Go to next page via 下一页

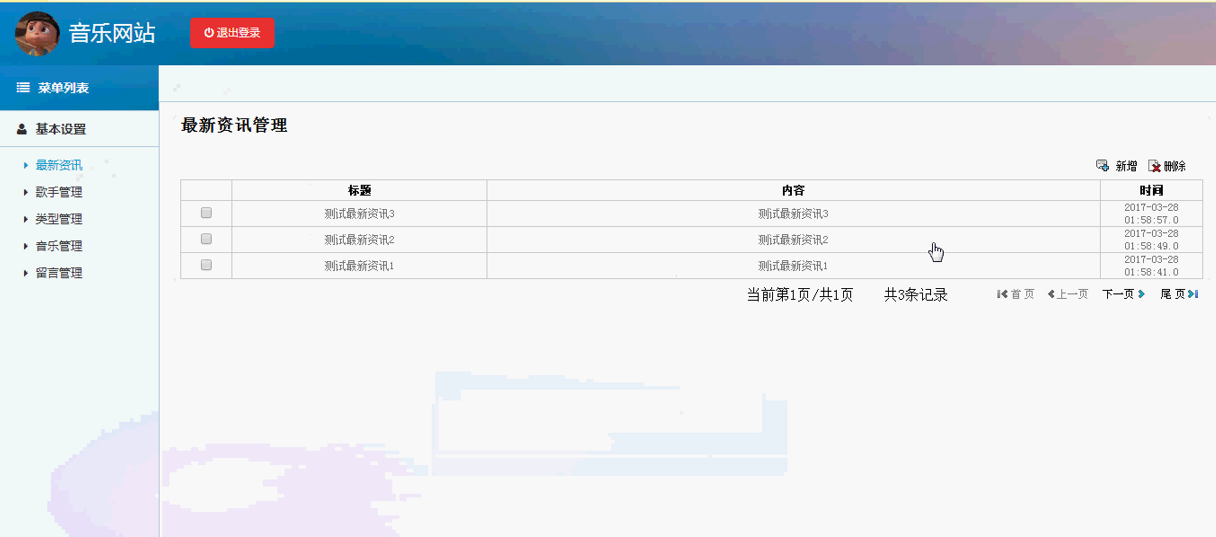[1119, 295]
